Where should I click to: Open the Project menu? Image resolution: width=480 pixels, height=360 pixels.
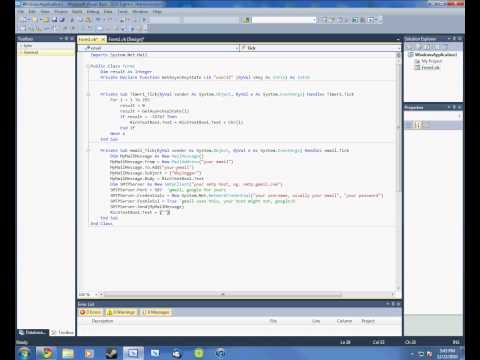(x=61, y=12)
